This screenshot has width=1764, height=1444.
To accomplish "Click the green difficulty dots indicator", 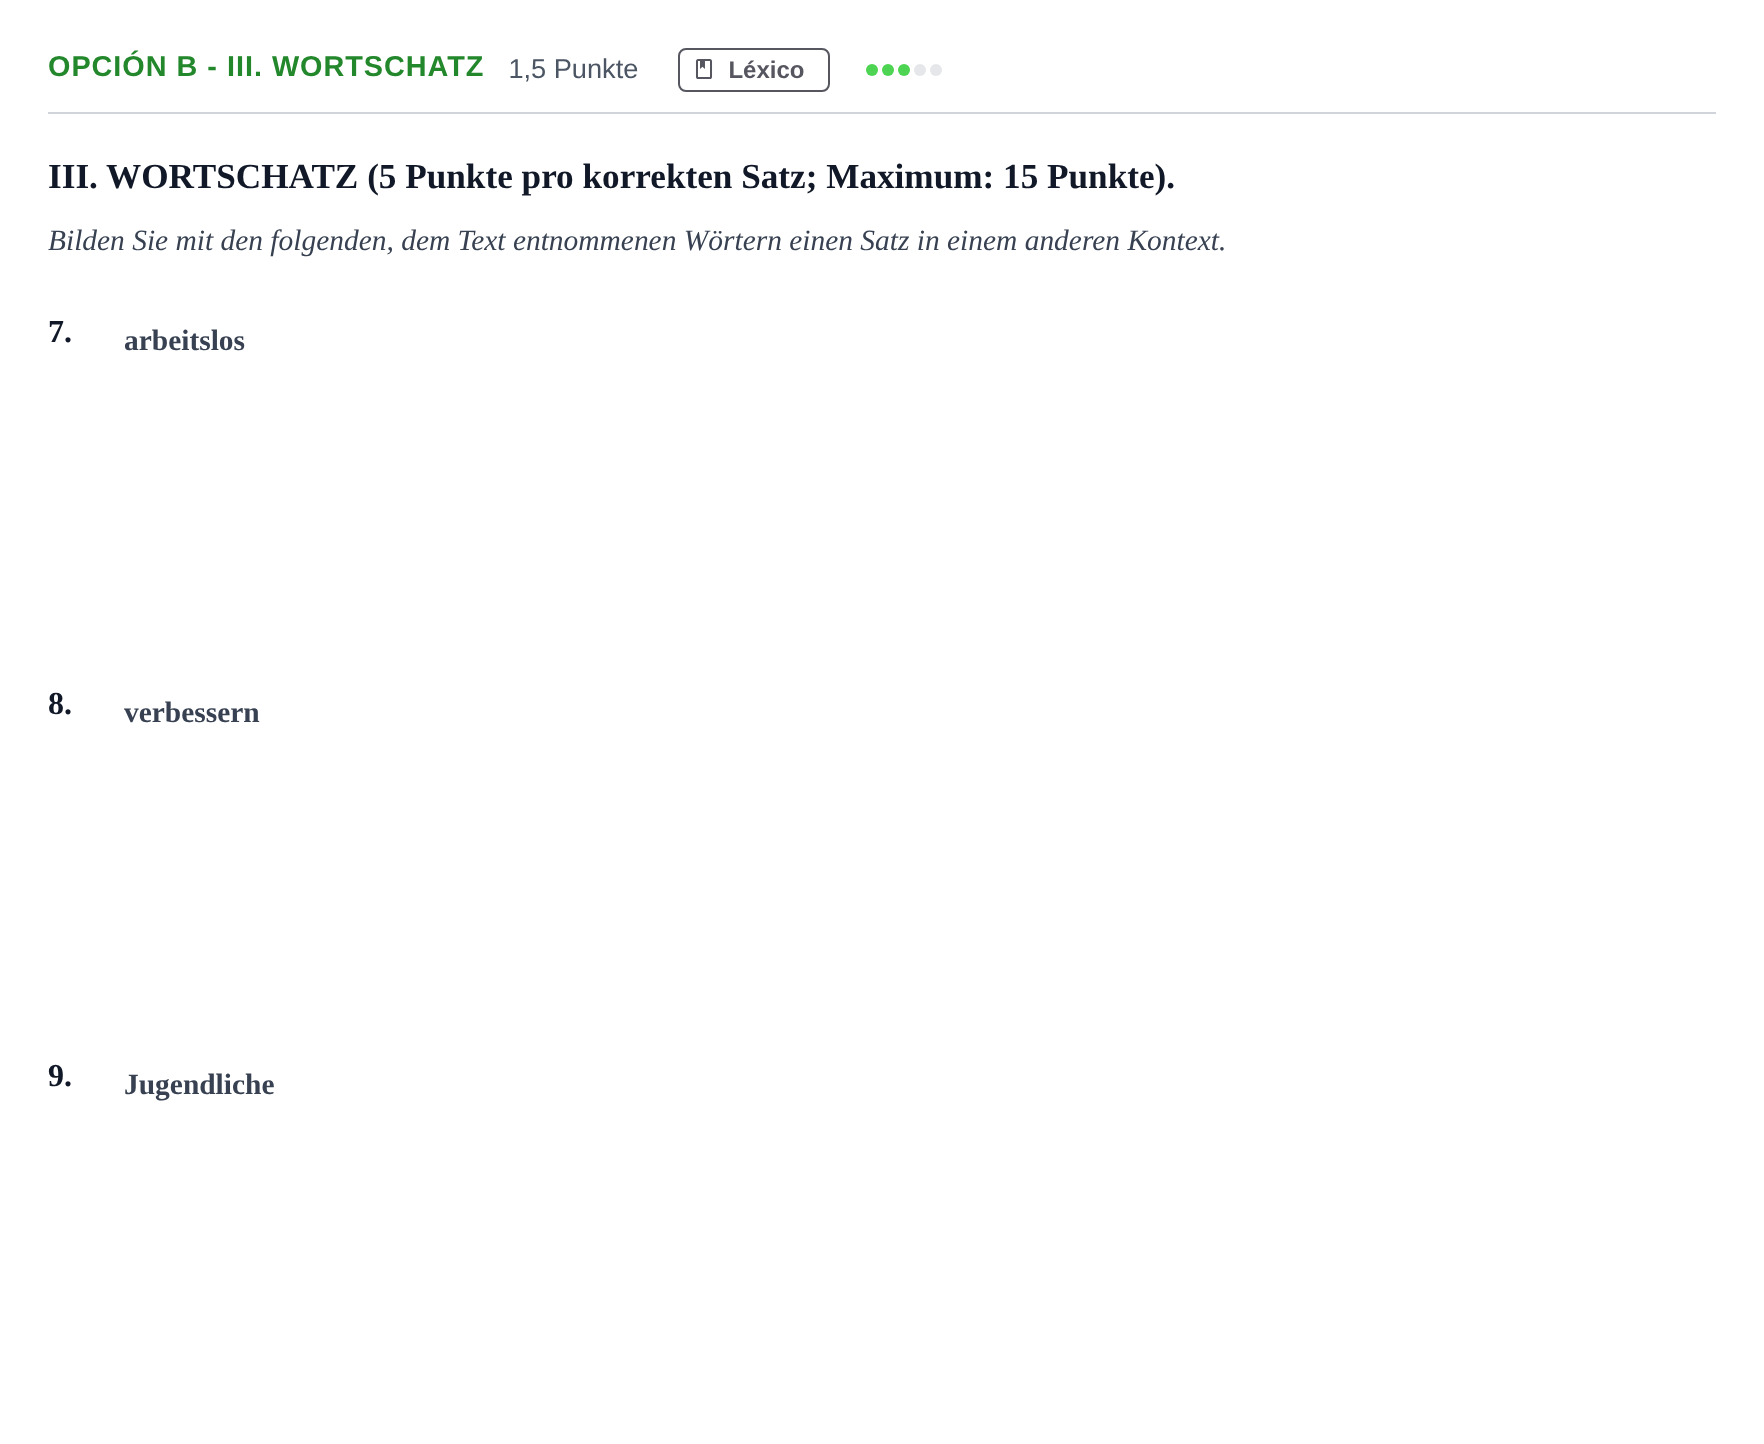I will tap(903, 70).
